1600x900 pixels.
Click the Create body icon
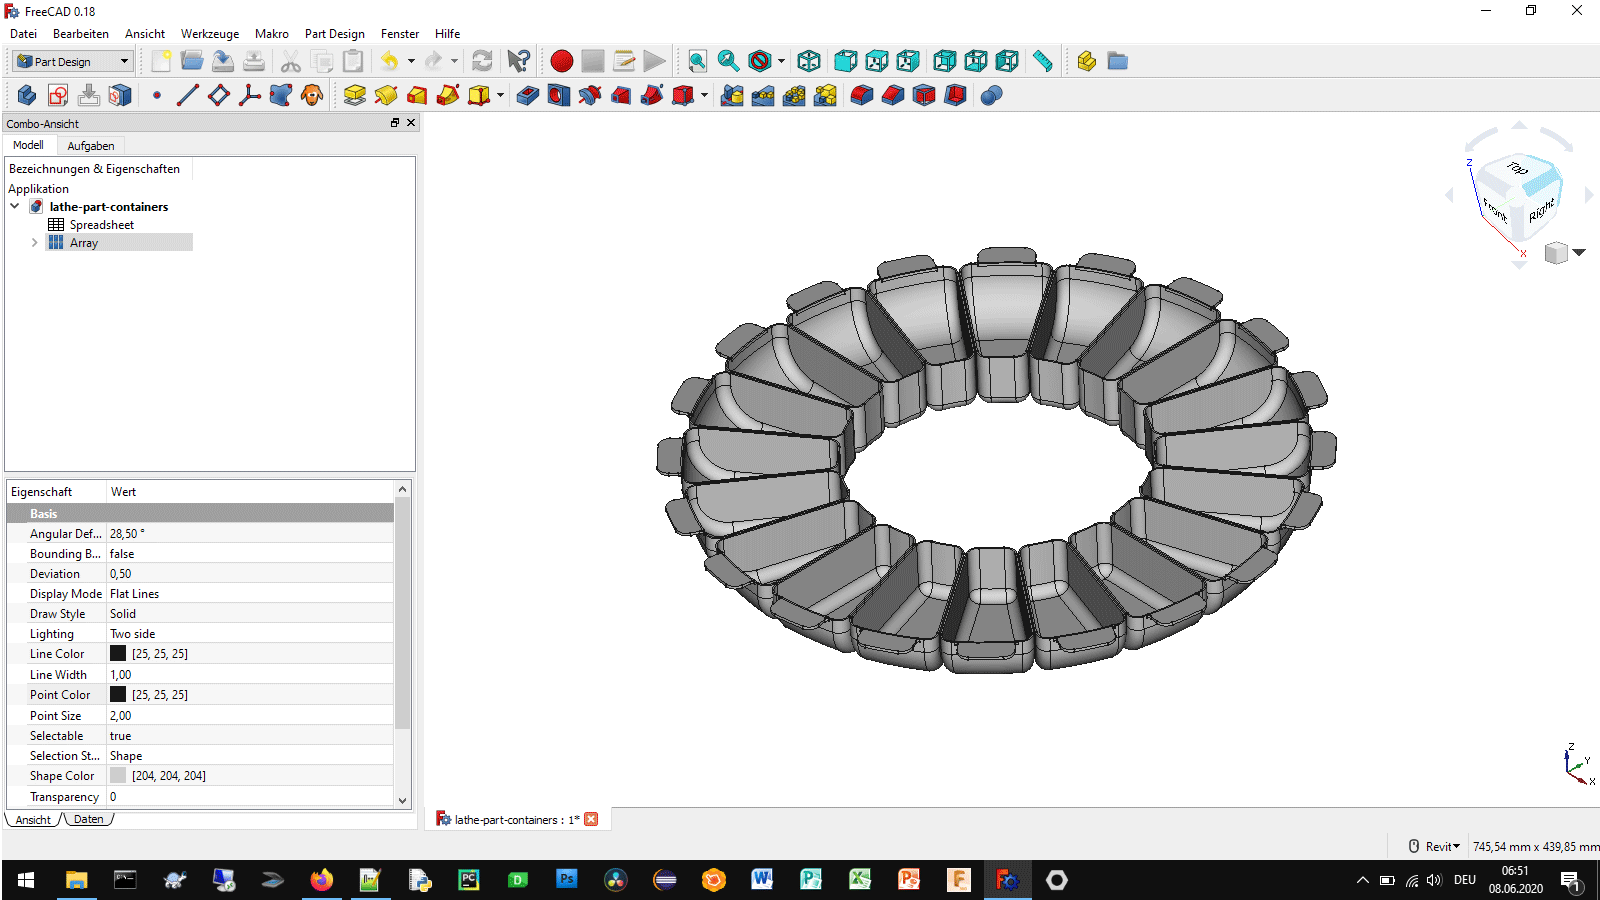click(27, 95)
